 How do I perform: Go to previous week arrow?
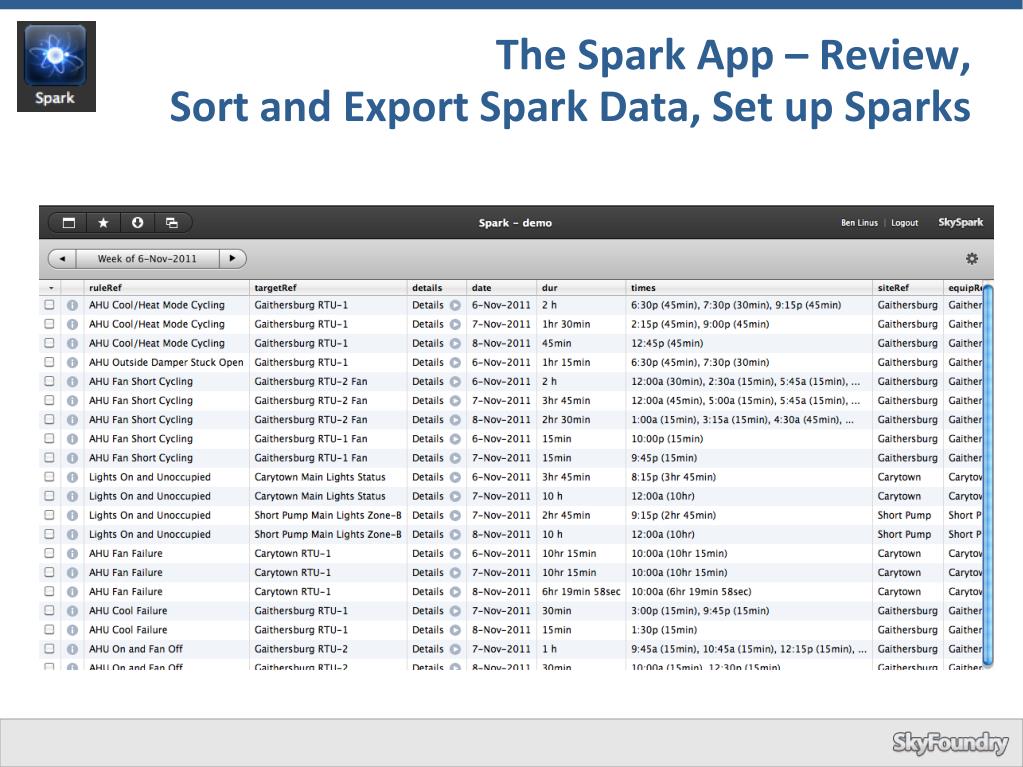62,258
